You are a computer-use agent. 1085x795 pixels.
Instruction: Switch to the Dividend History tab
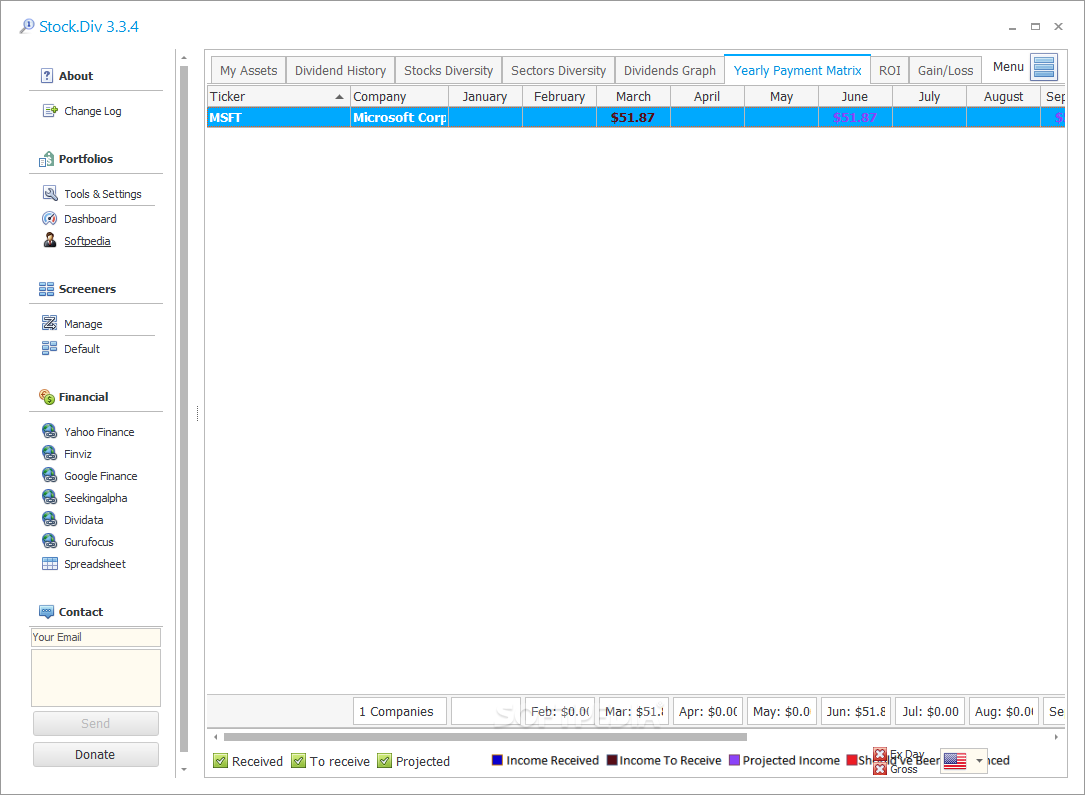pyautogui.click(x=340, y=71)
